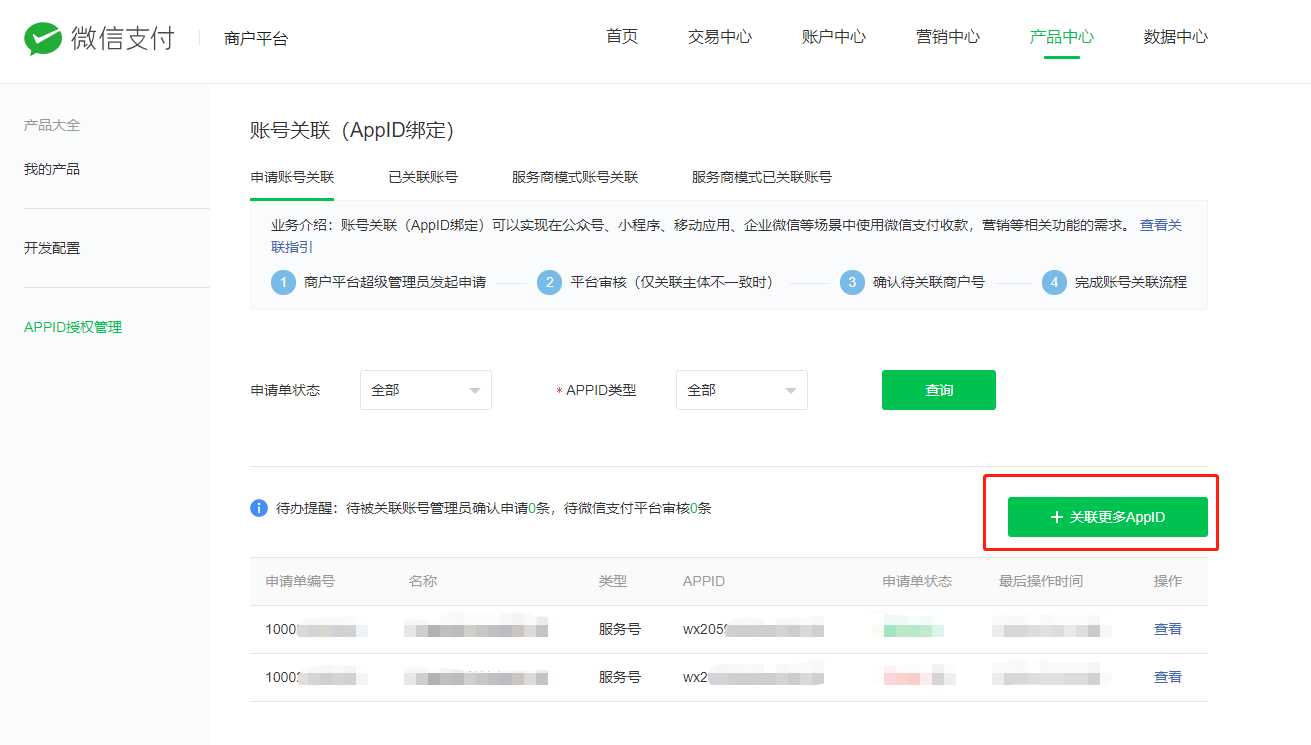This screenshot has width=1311, height=745.
Task: Switch to 已关联账号 tab
Action: [423, 177]
